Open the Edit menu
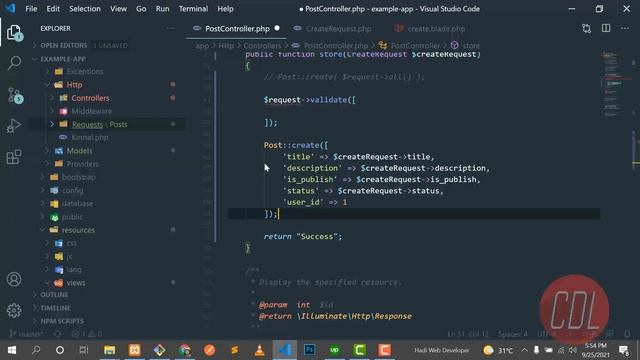 [x=53, y=9]
